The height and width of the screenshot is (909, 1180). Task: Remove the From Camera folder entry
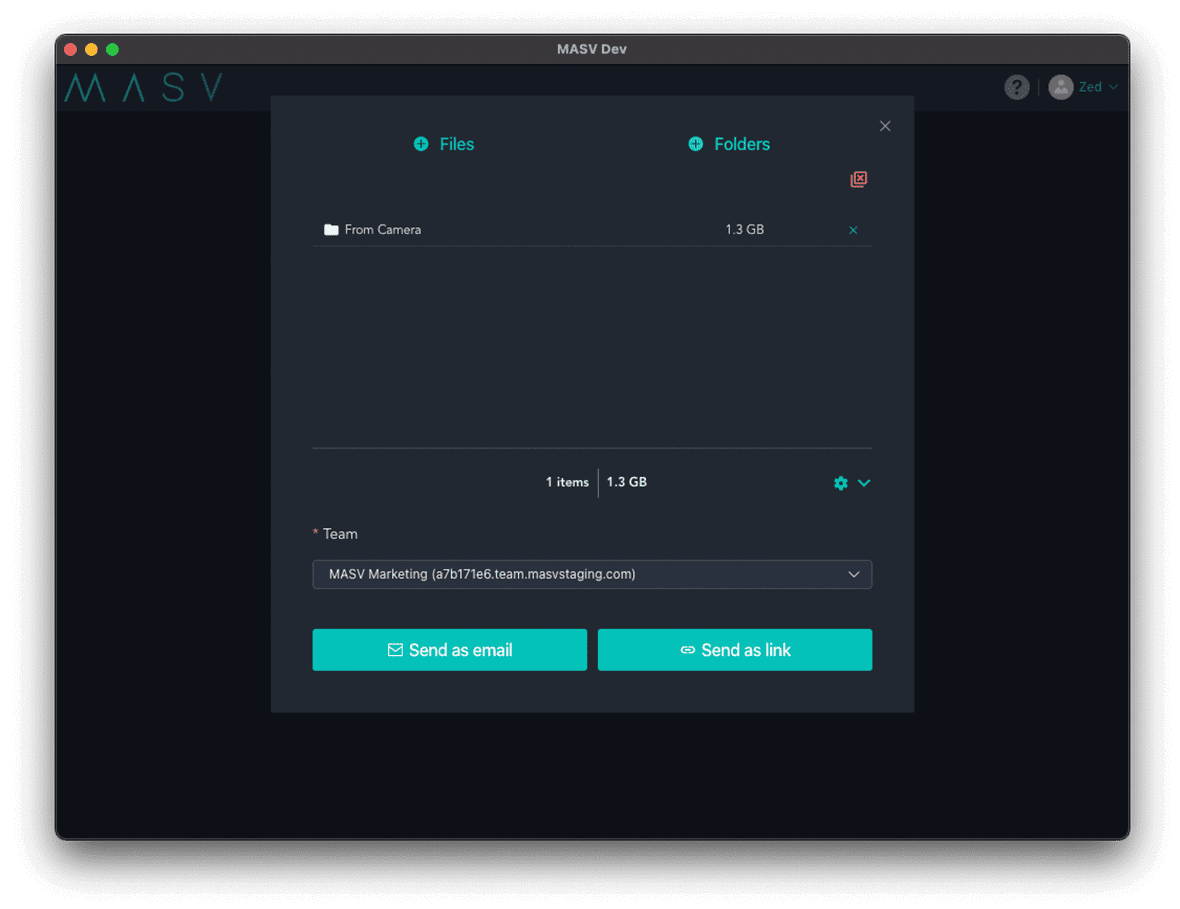tap(853, 230)
